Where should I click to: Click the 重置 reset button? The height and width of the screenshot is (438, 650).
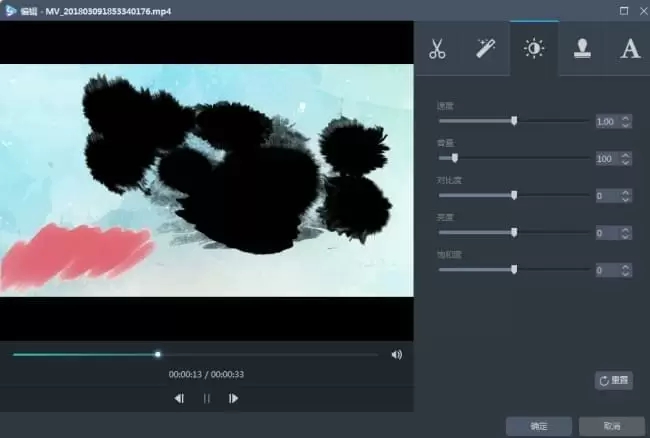[613, 380]
